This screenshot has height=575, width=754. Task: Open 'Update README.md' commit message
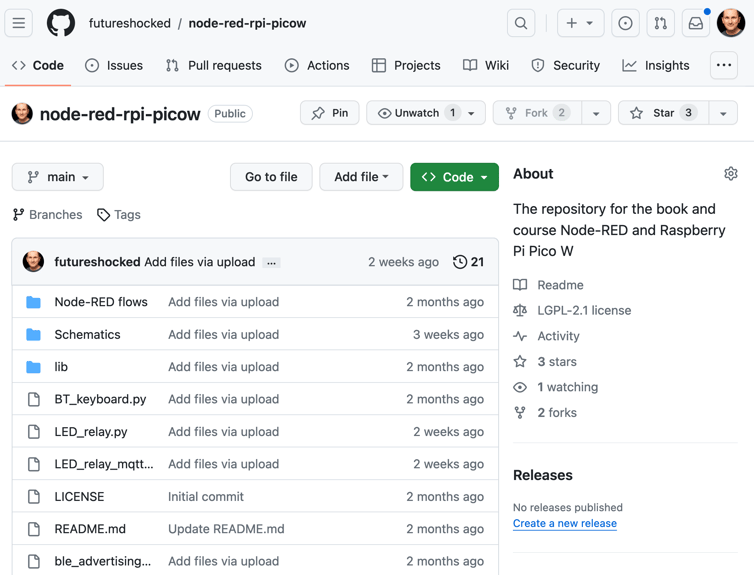(226, 529)
